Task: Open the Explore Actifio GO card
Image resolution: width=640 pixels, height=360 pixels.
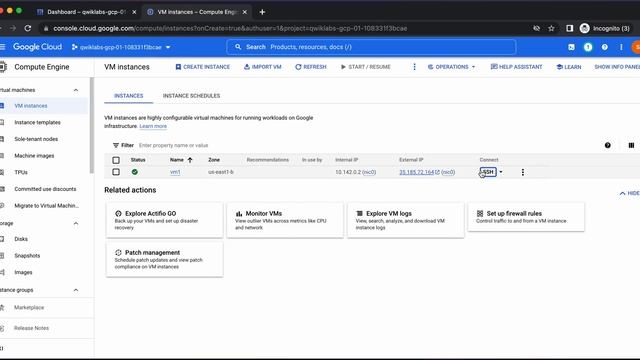Action: (x=164, y=220)
